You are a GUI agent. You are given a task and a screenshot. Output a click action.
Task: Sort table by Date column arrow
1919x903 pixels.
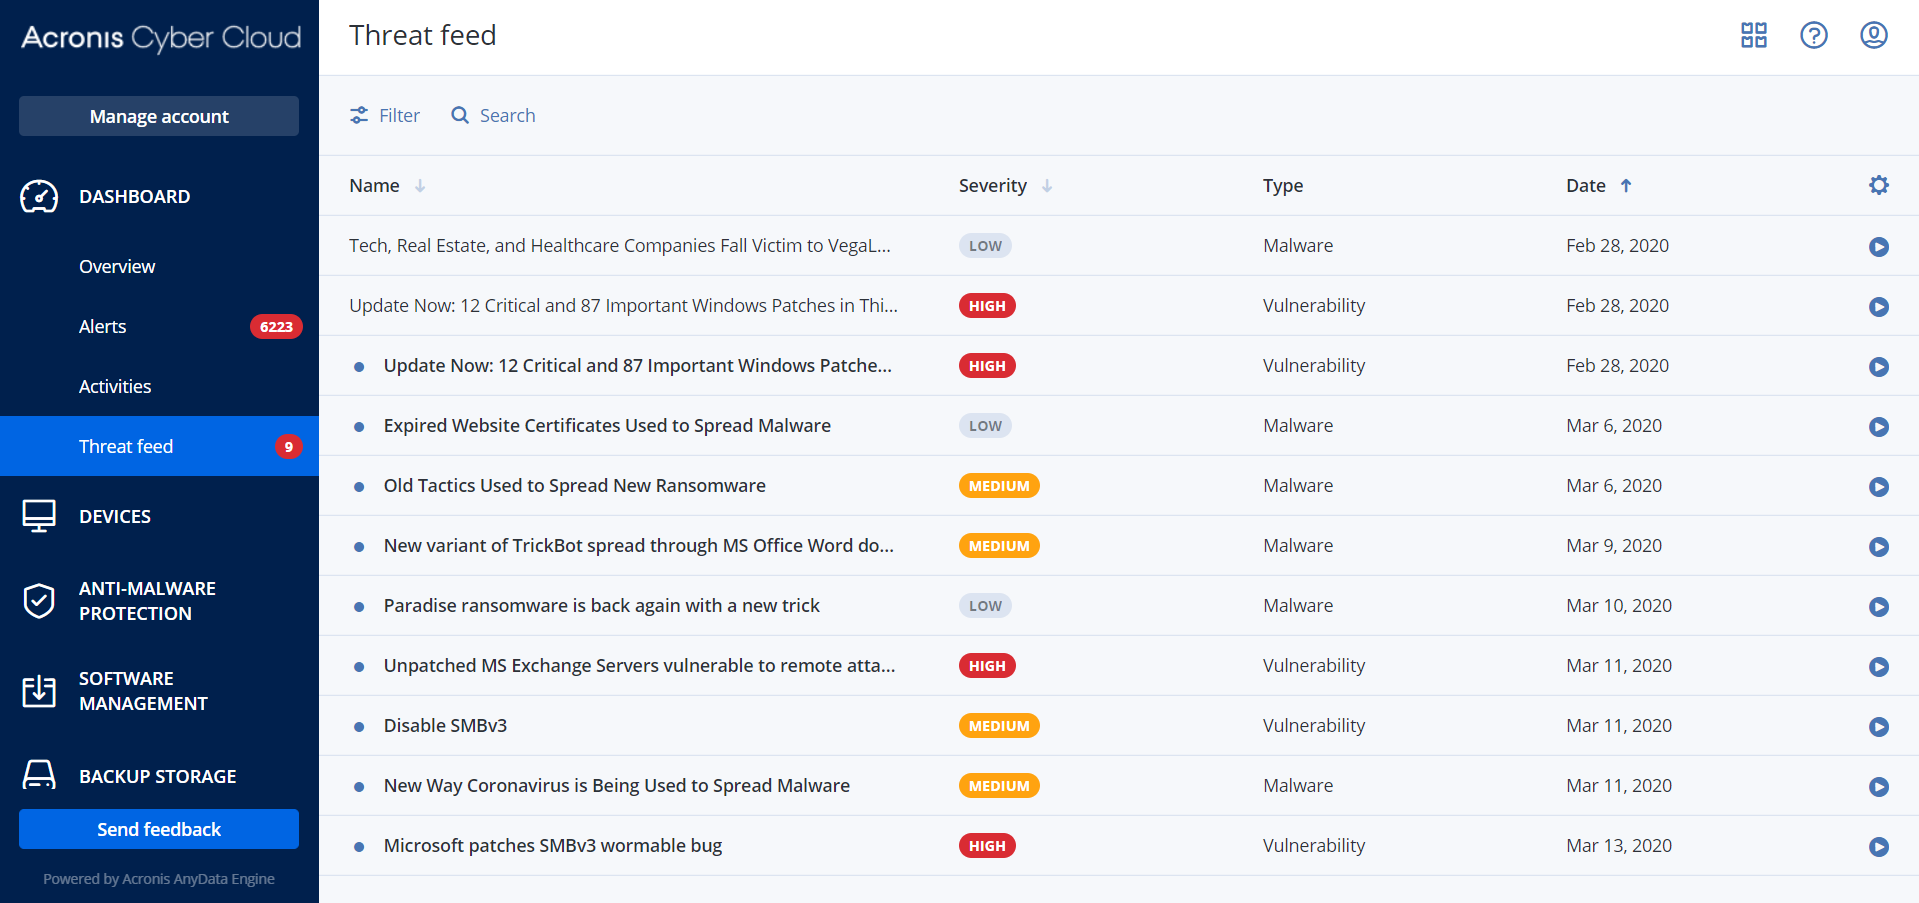point(1626,186)
